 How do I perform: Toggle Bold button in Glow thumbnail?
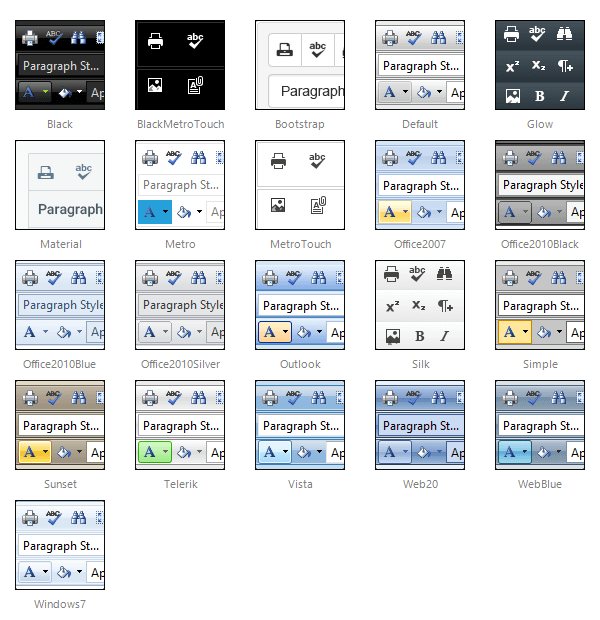tap(539, 96)
